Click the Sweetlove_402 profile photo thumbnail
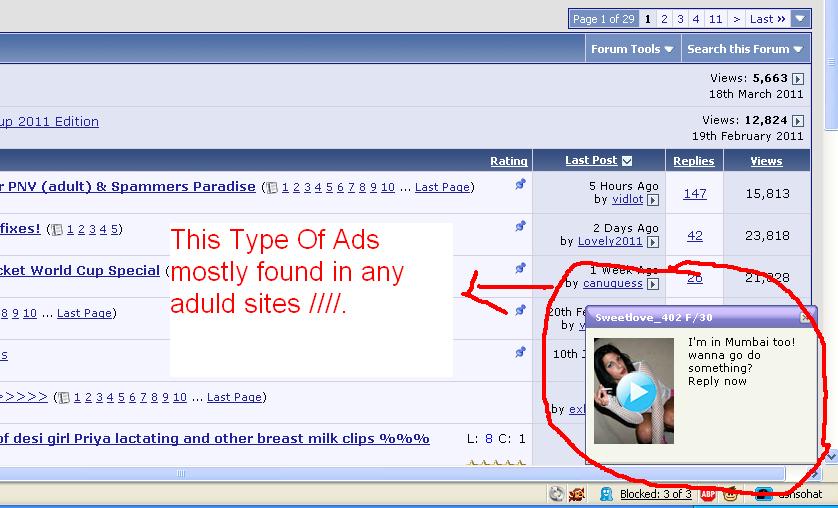Screen dimensions: 838x508 pyautogui.click(x=634, y=391)
